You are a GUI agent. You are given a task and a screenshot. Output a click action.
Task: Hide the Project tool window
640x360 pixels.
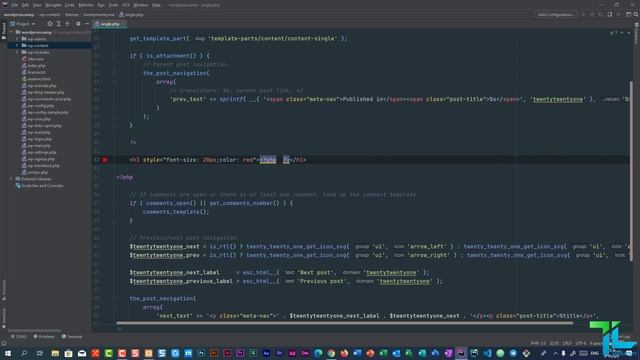click(87, 24)
